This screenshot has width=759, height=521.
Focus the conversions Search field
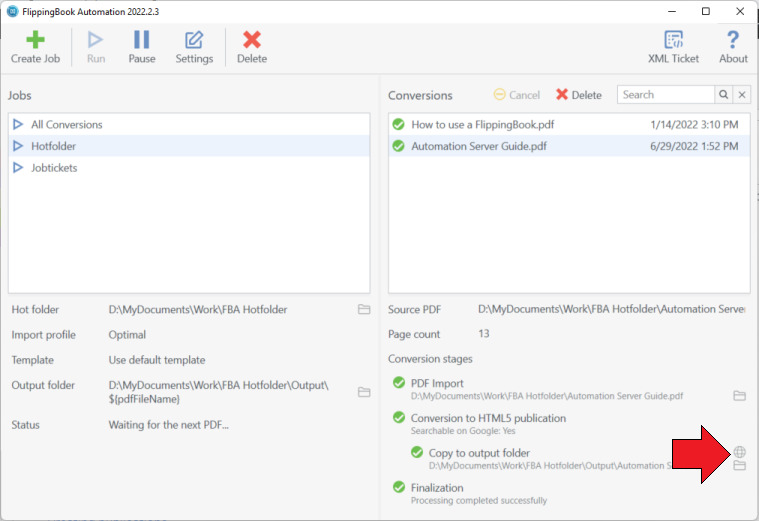666,94
